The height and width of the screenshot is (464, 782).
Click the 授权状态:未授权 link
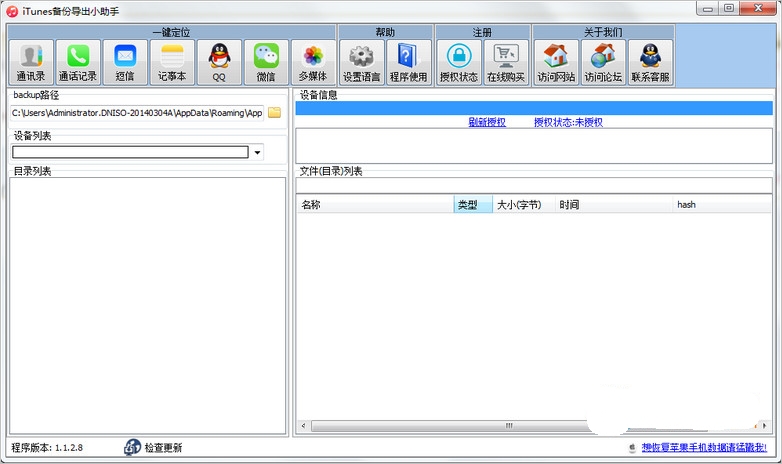tap(568, 122)
